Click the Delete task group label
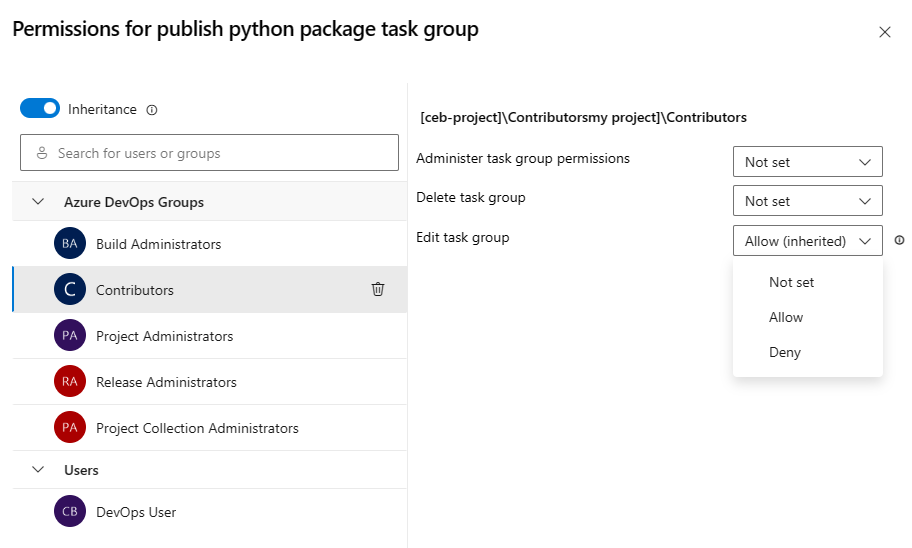 471,198
